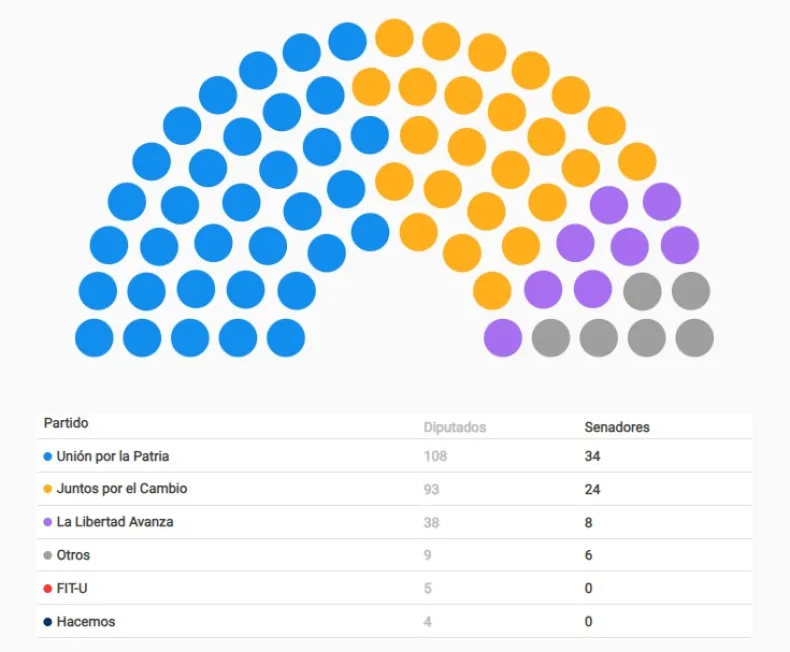Select the Unión por la Patria label
Image resolution: width=790 pixels, height=652 pixels.
tap(113, 457)
